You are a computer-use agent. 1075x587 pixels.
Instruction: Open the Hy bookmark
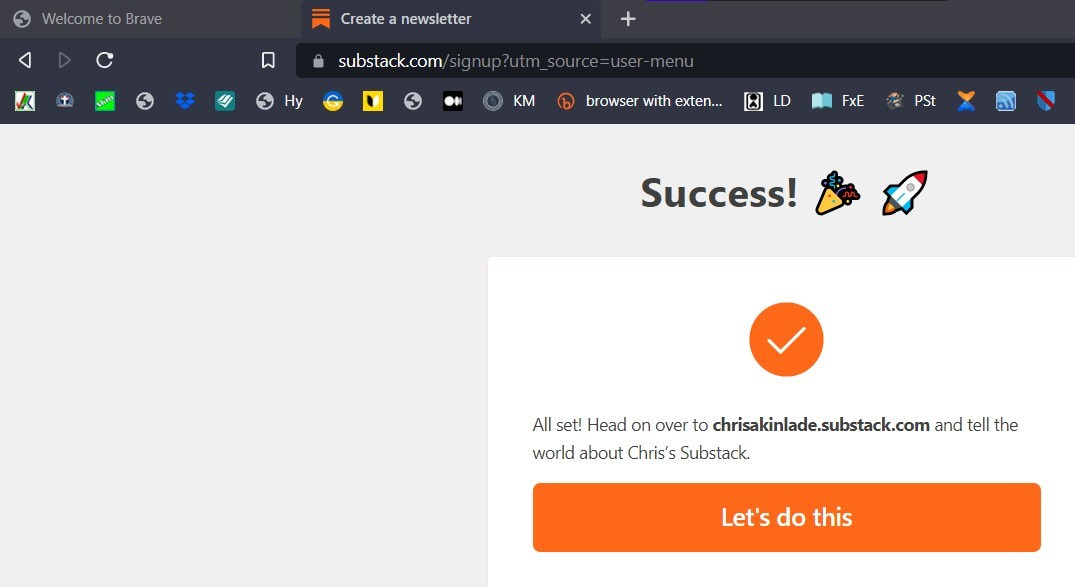pos(279,101)
